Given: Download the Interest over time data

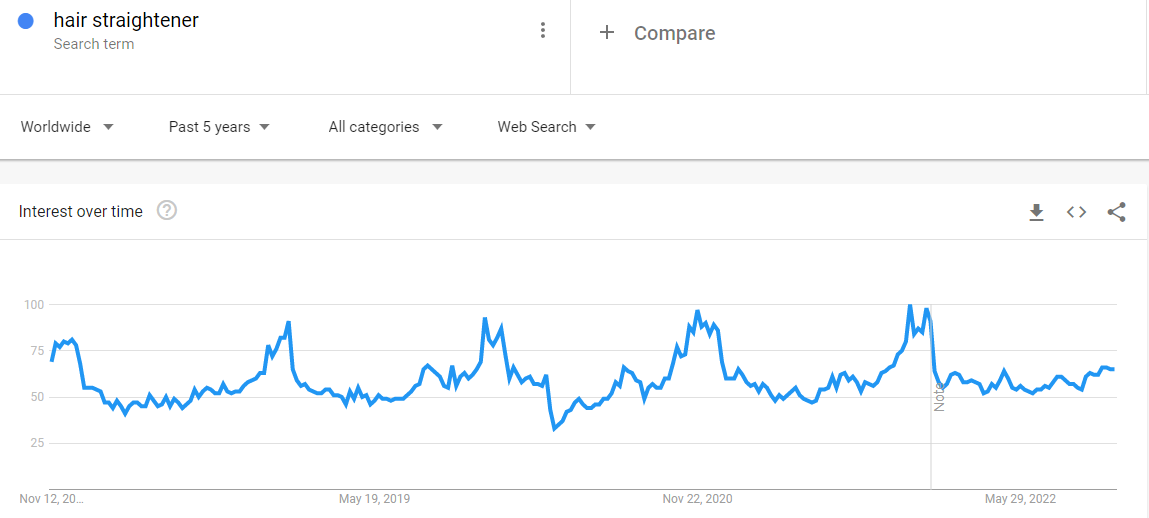Looking at the screenshot, I should tap(1037, 212).
